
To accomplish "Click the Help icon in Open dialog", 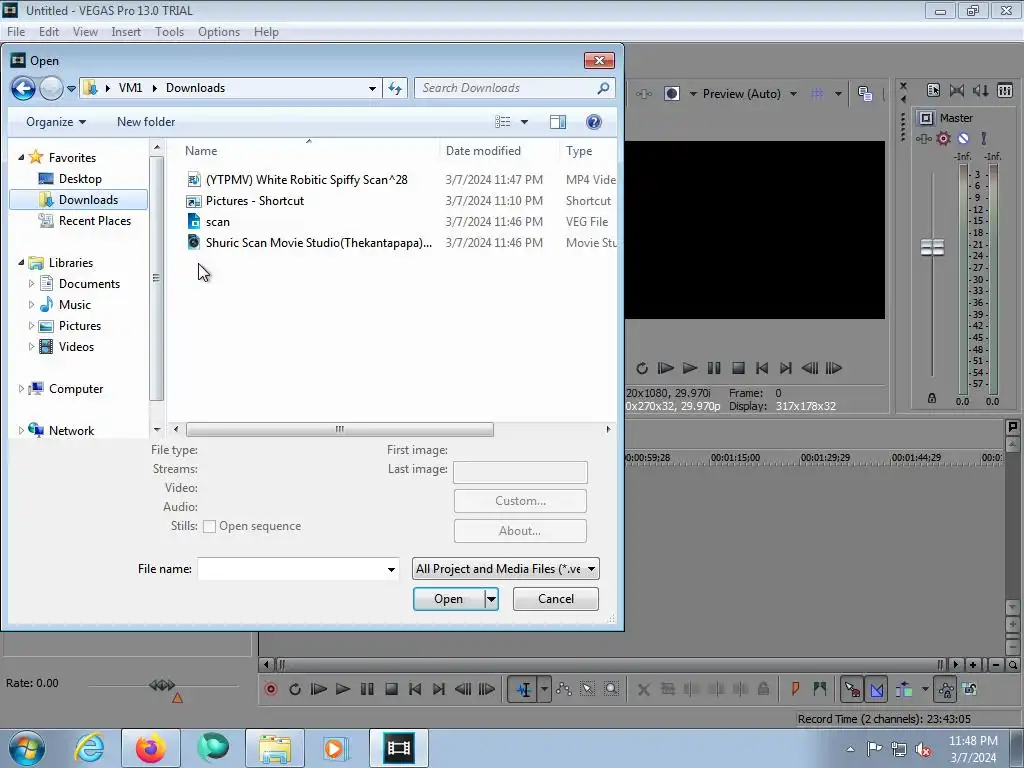I will coord(594,122).
